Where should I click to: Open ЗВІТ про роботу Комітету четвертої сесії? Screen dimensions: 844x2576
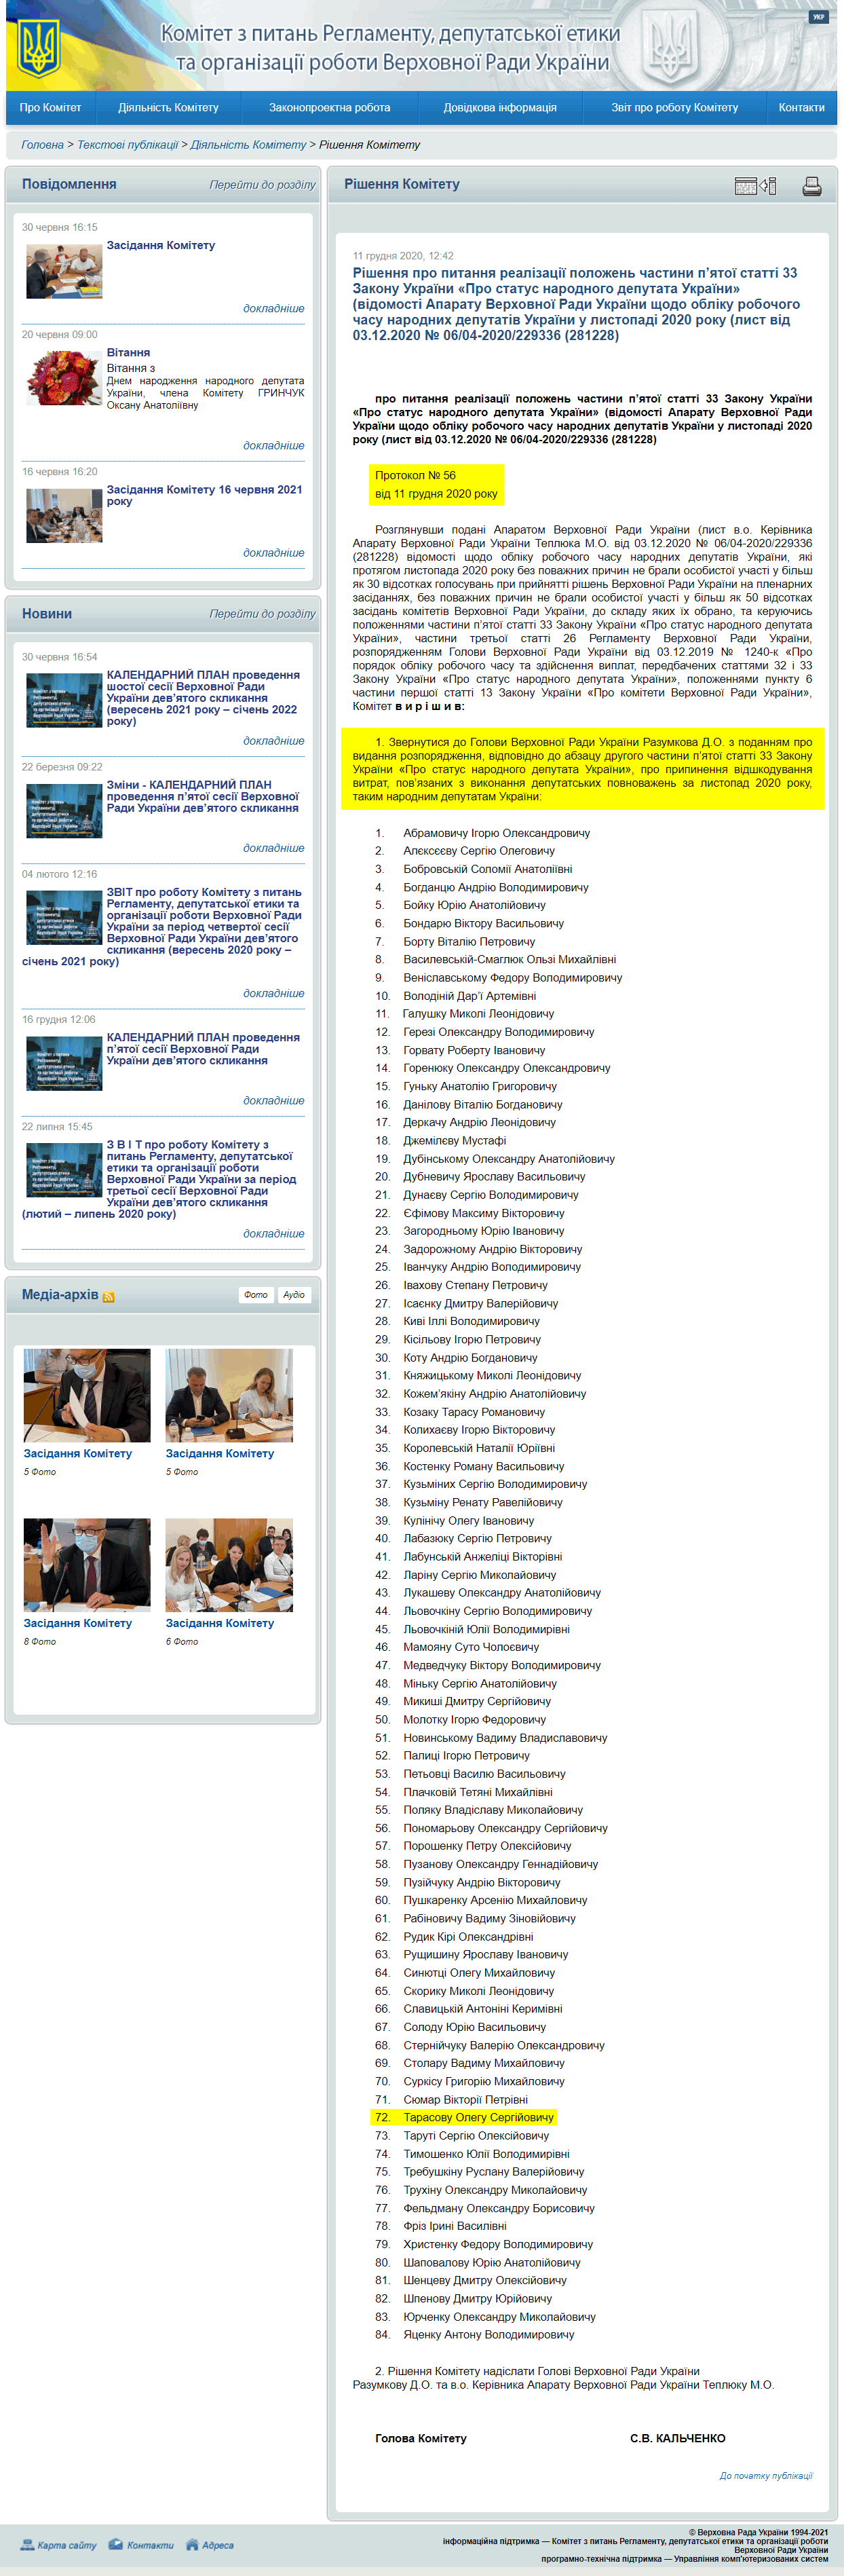coord(162,926)
